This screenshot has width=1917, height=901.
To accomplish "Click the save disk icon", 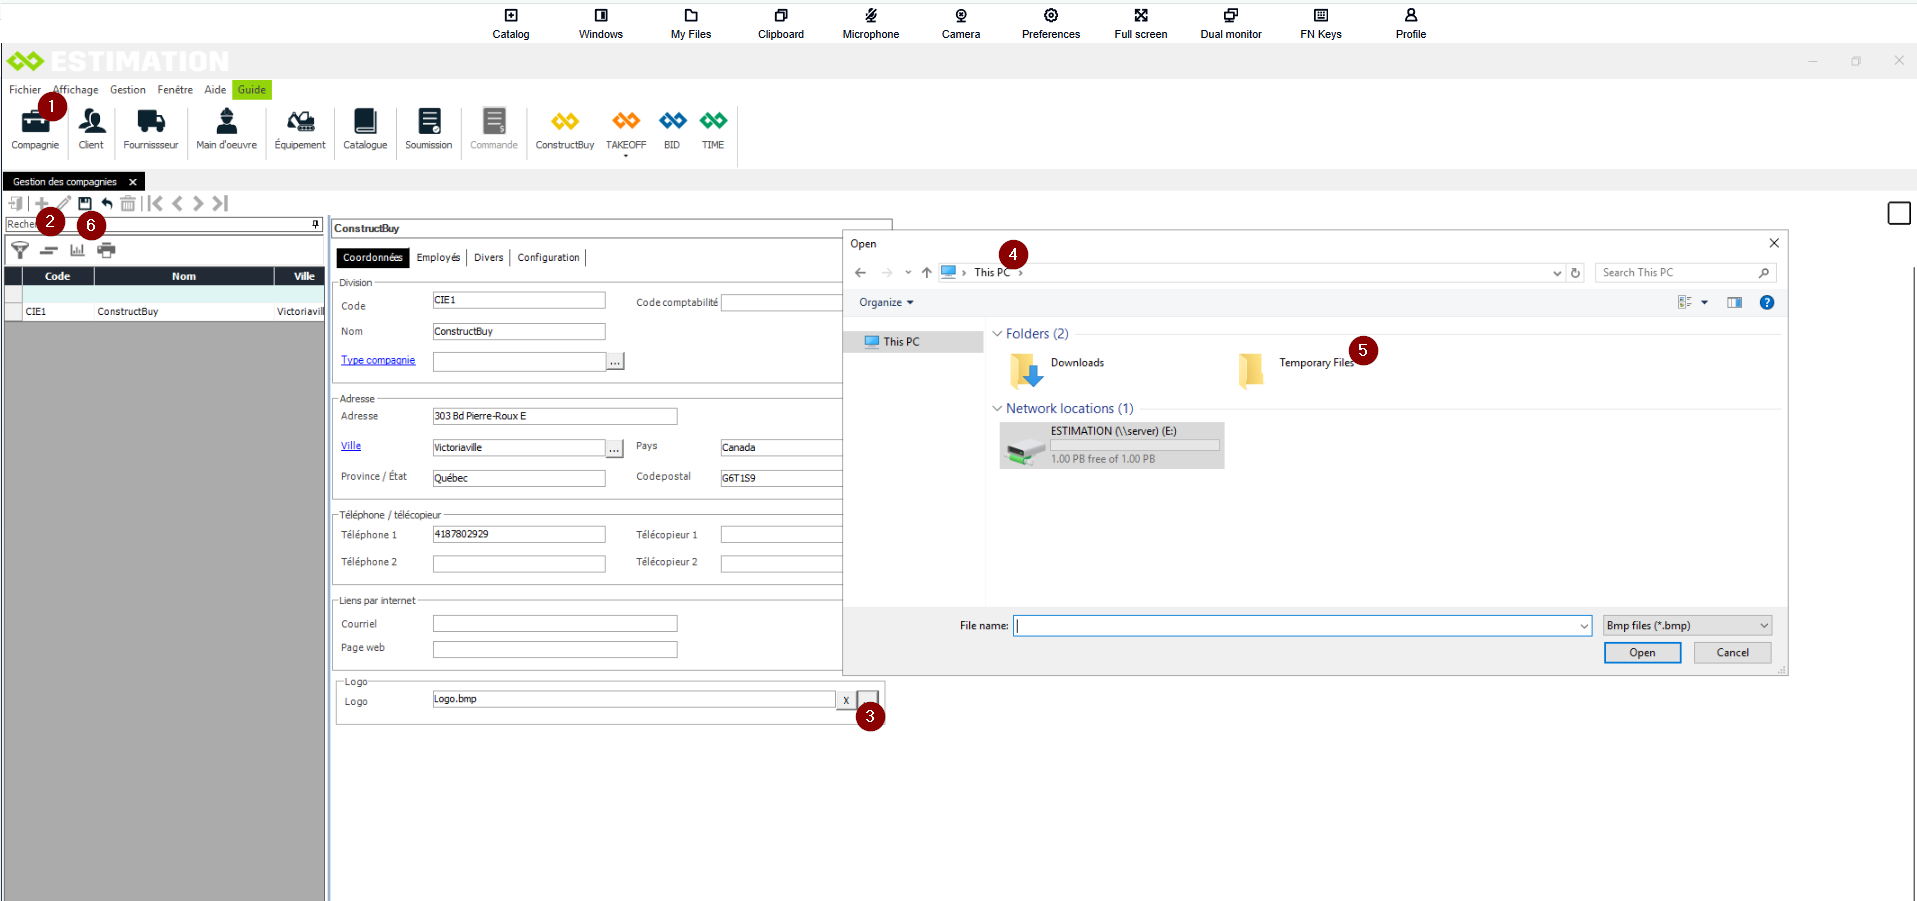I will [85, 204].
